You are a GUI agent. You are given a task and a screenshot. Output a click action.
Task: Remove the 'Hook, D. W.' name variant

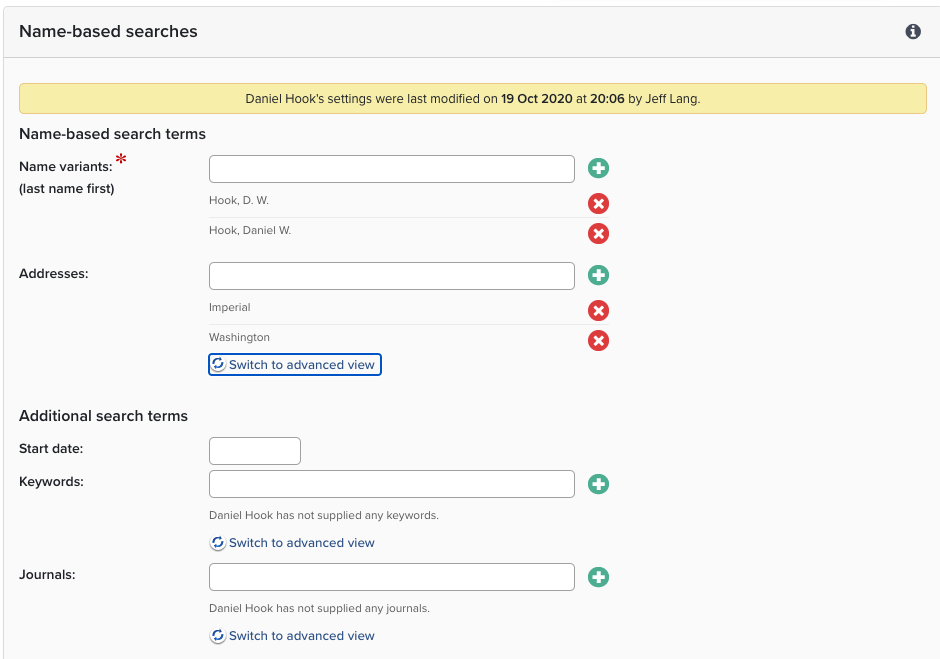click(x=598, y=204)
